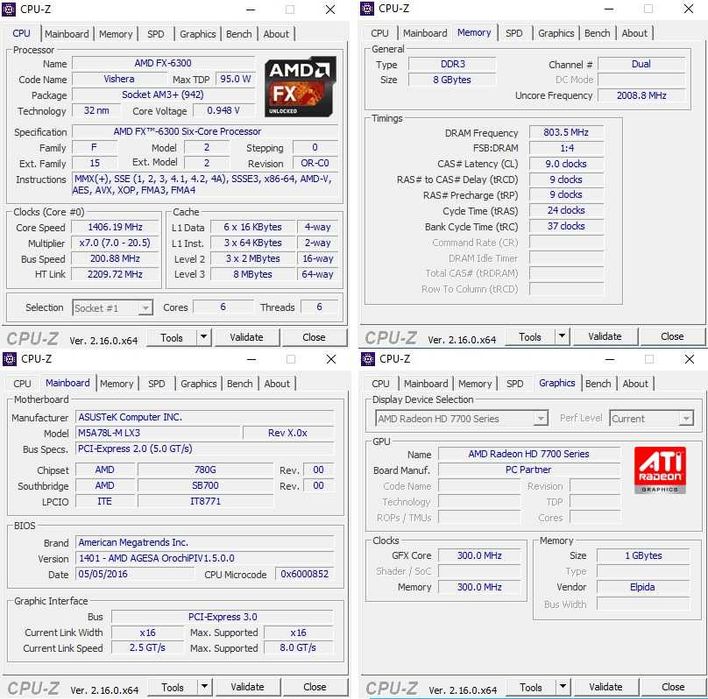
Task: Select Graphics tab in the Mainboard window
Action: pos(198,383)
